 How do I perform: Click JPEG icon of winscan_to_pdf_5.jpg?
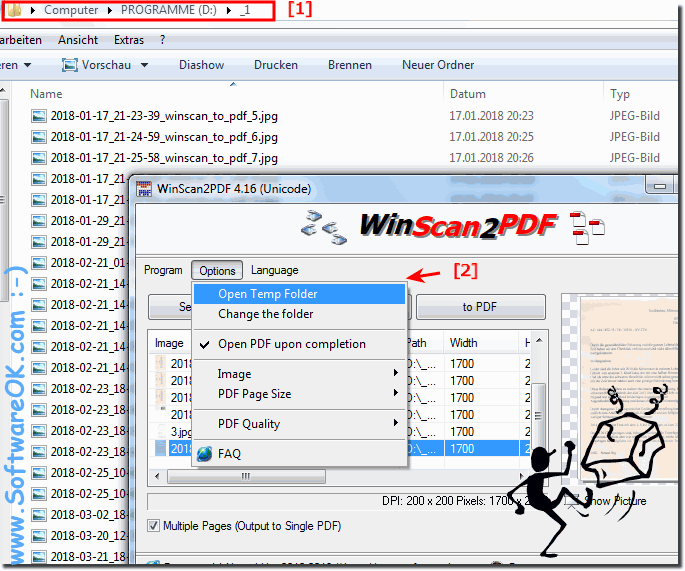(x=39, y=116)
